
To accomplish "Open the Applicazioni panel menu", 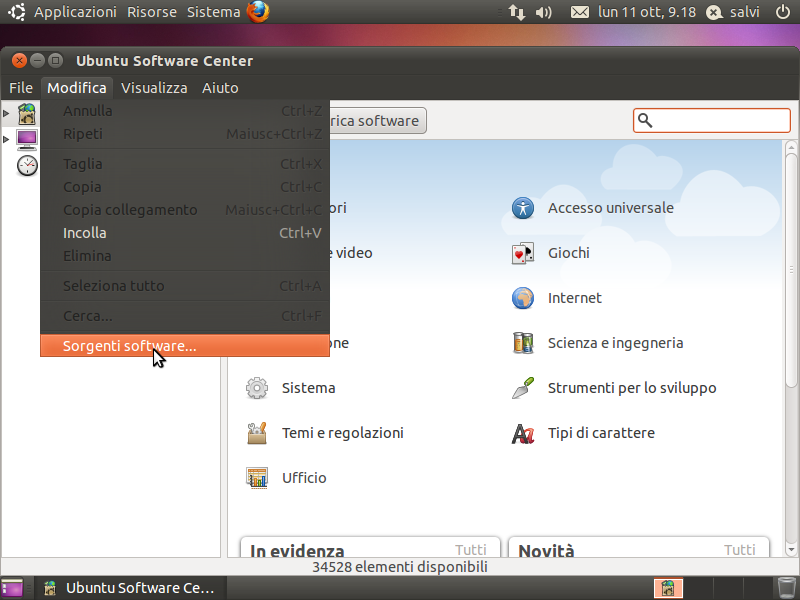I will click(x=75, y=12).
